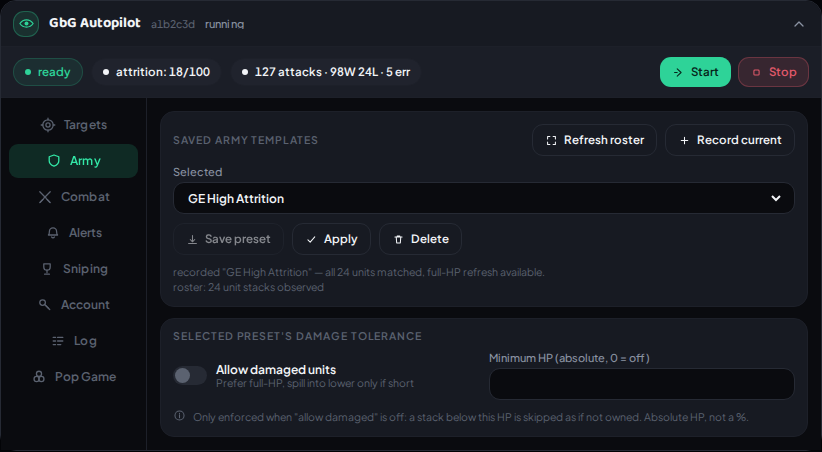
Task: Click the Log list icon
Action: point(58,341)
